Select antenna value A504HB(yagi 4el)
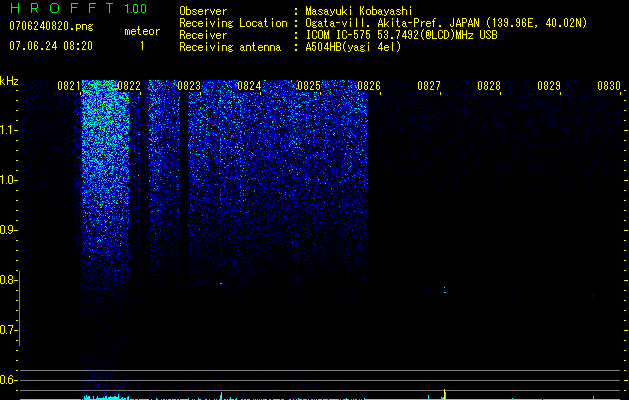The image size is (629, 400). pyautogui.click(x=353, y=47)
